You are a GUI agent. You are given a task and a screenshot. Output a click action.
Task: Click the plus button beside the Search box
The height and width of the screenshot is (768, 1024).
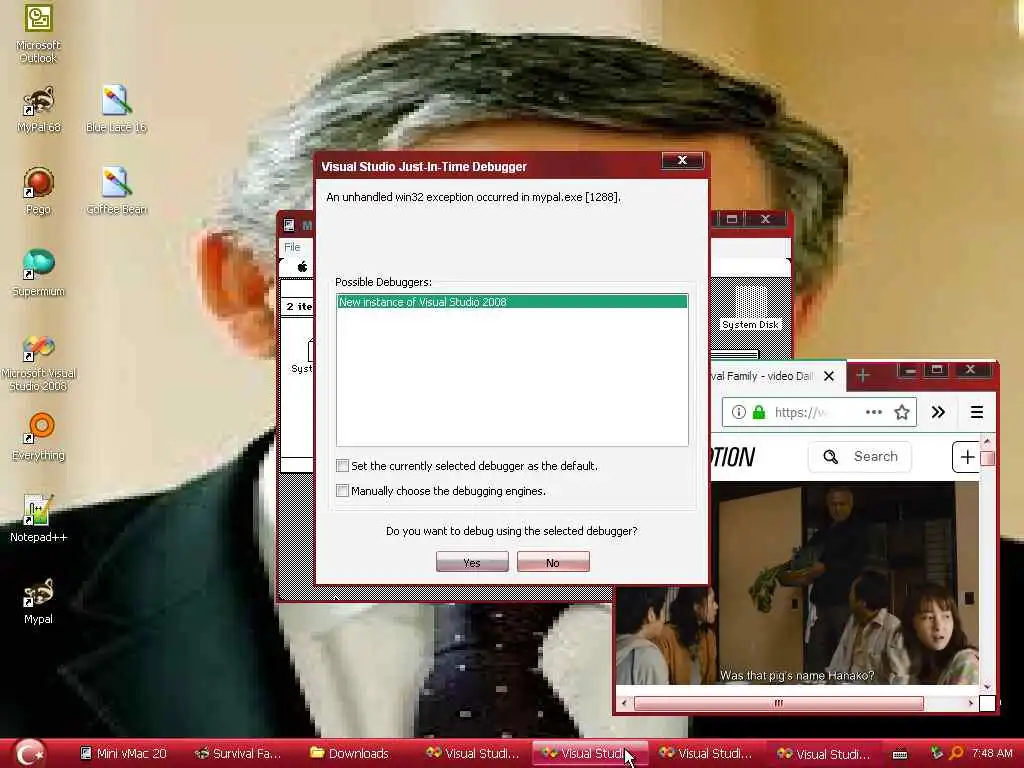(967, 456)
